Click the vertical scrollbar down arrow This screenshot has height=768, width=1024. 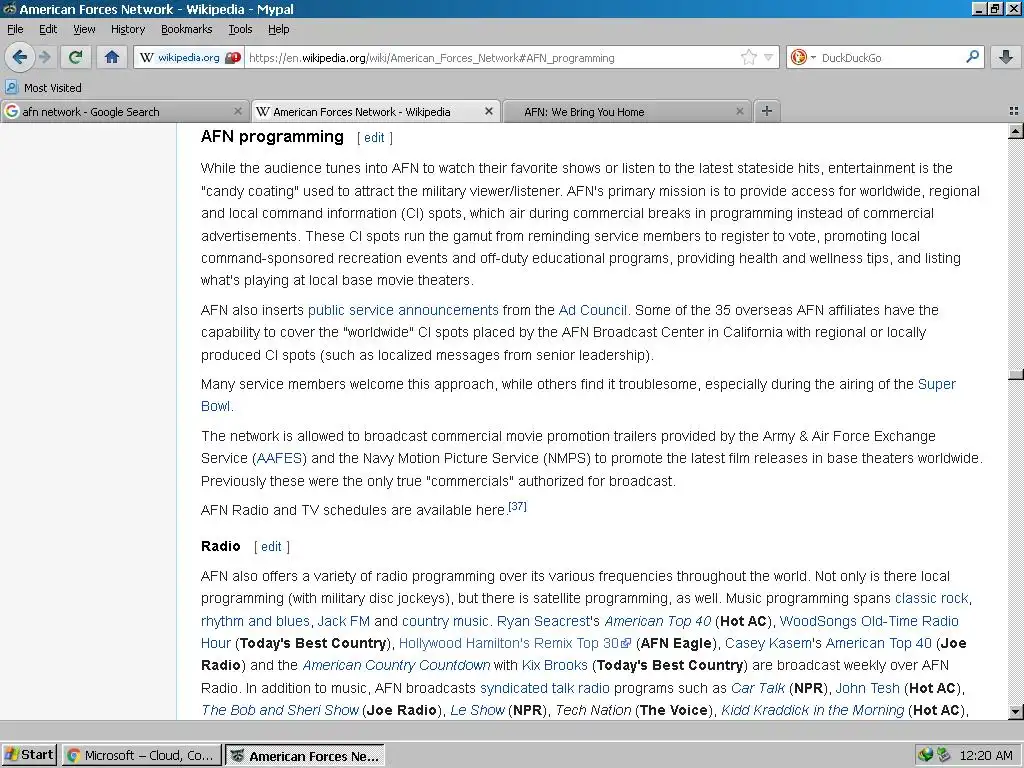(1016, 711)
